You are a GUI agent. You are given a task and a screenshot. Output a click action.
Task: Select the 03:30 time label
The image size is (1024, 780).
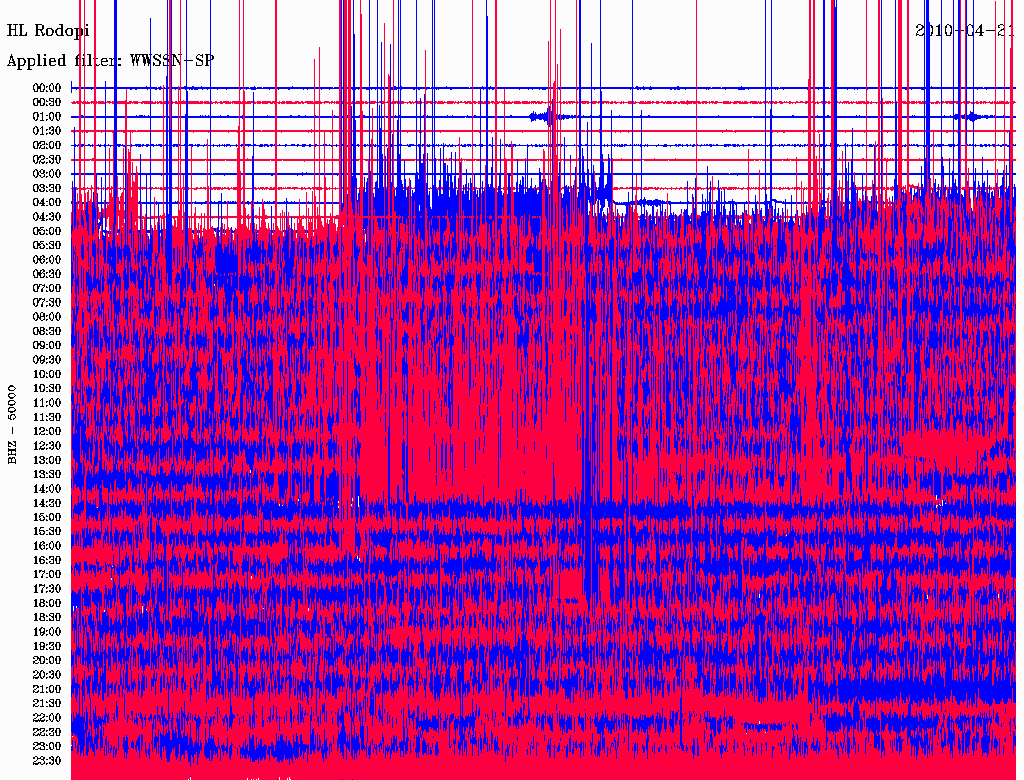coord(47,188)
